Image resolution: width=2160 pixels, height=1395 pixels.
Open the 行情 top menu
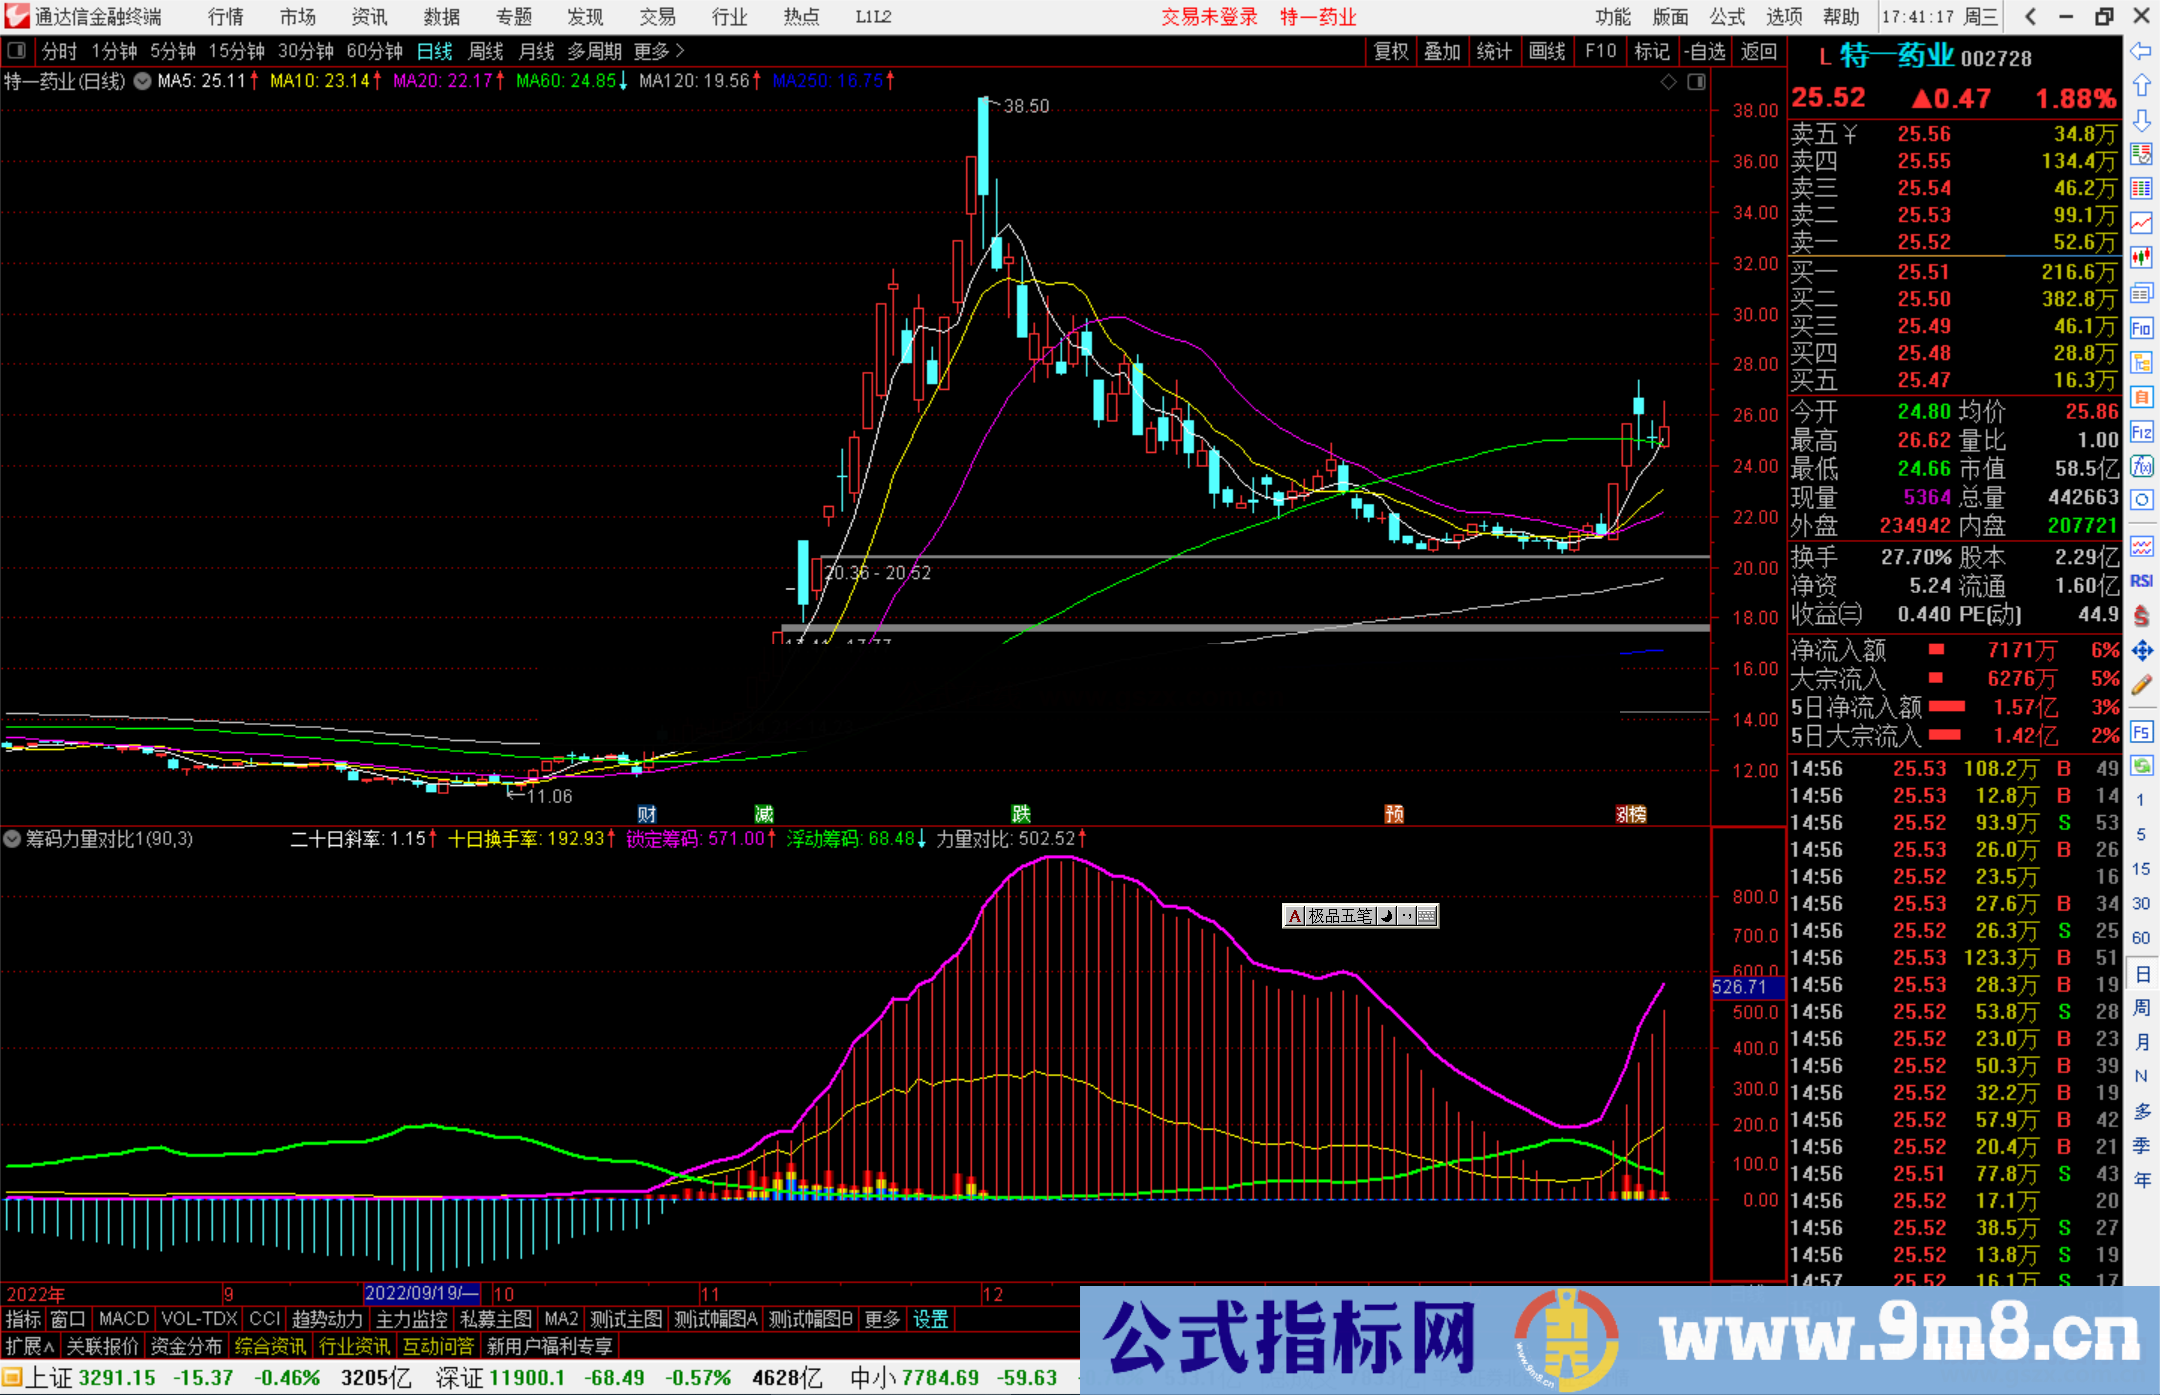coord(226,17)
